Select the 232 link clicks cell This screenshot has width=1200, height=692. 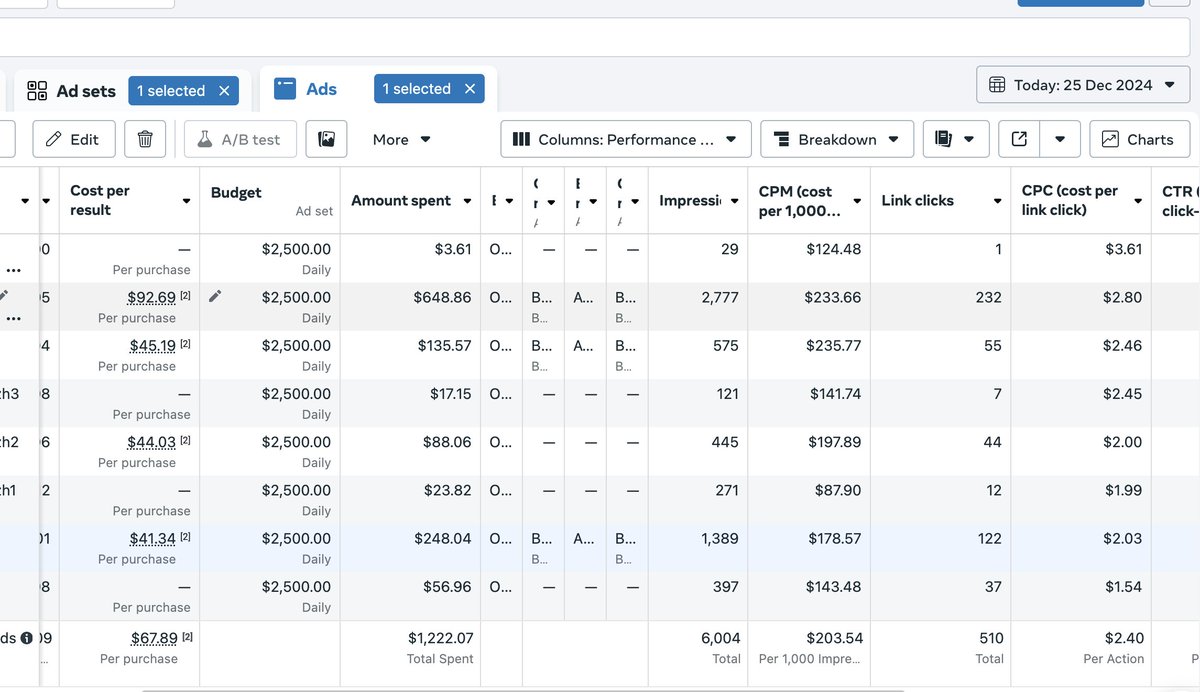989,297
